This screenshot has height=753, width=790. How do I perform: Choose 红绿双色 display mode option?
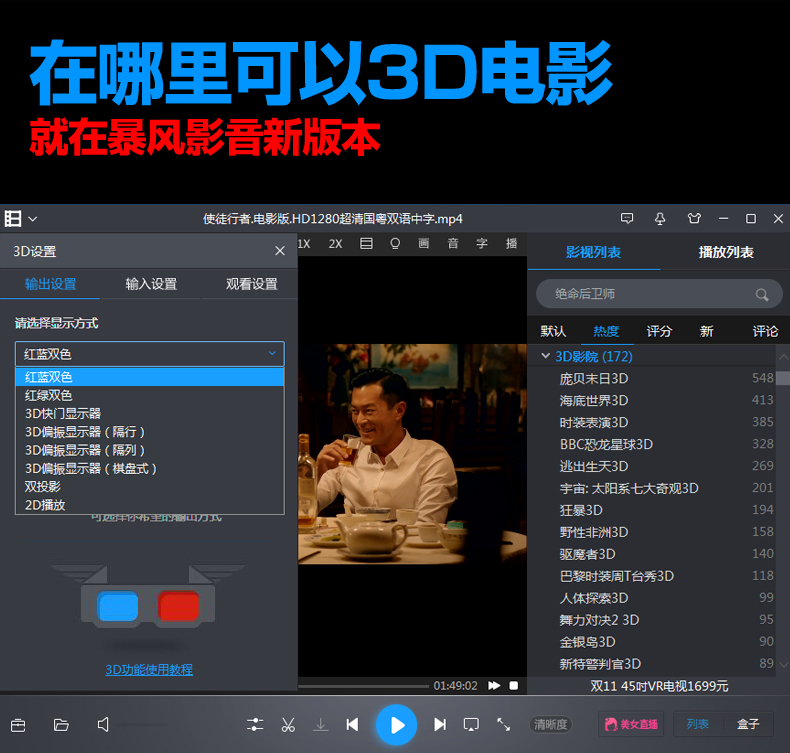tap(150, 395)
